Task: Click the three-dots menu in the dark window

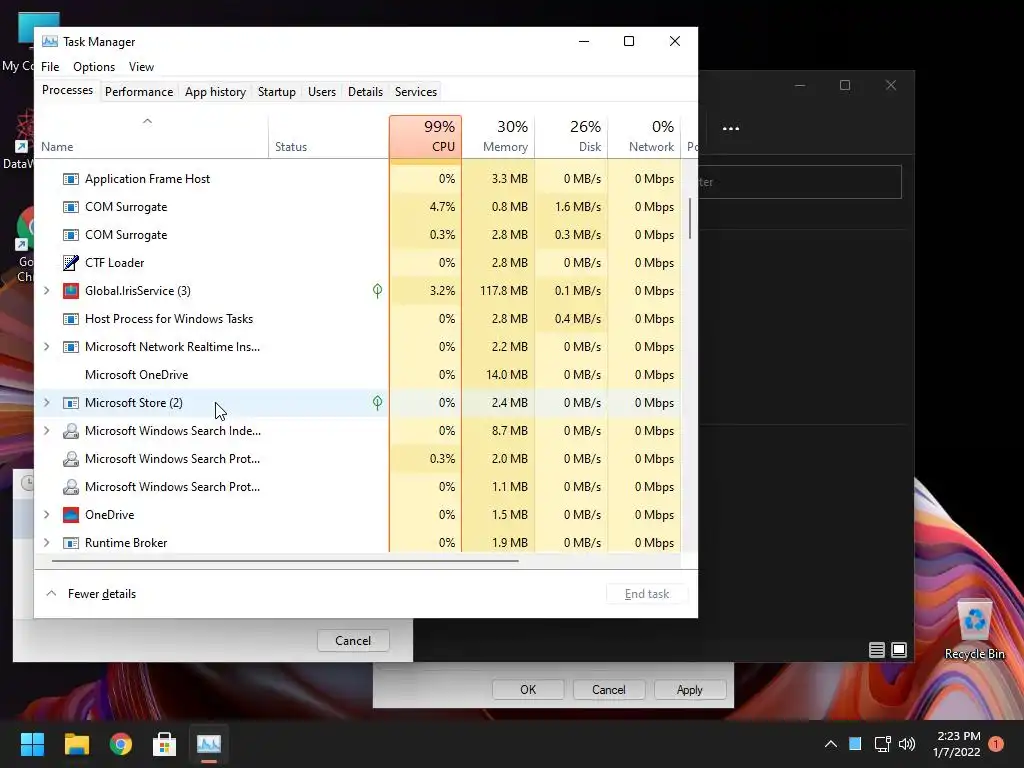Action: (731, 128)
